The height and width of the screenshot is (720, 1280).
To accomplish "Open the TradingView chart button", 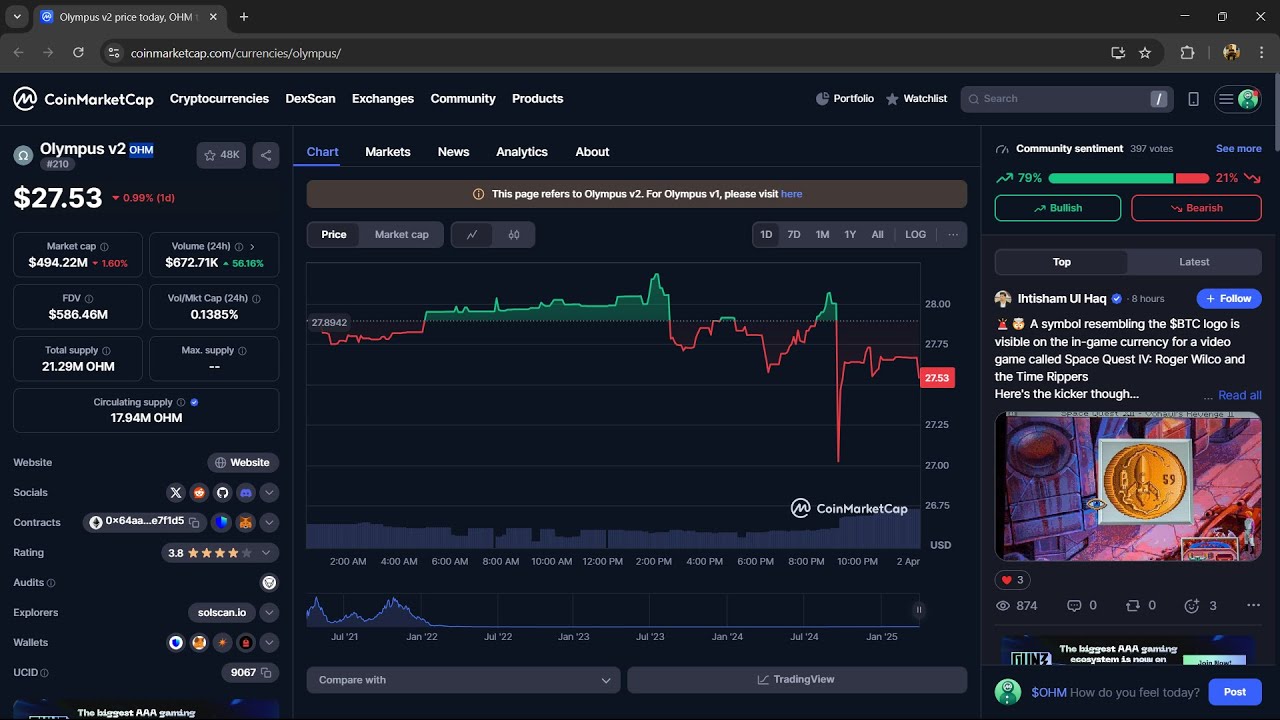I will 797,680.
